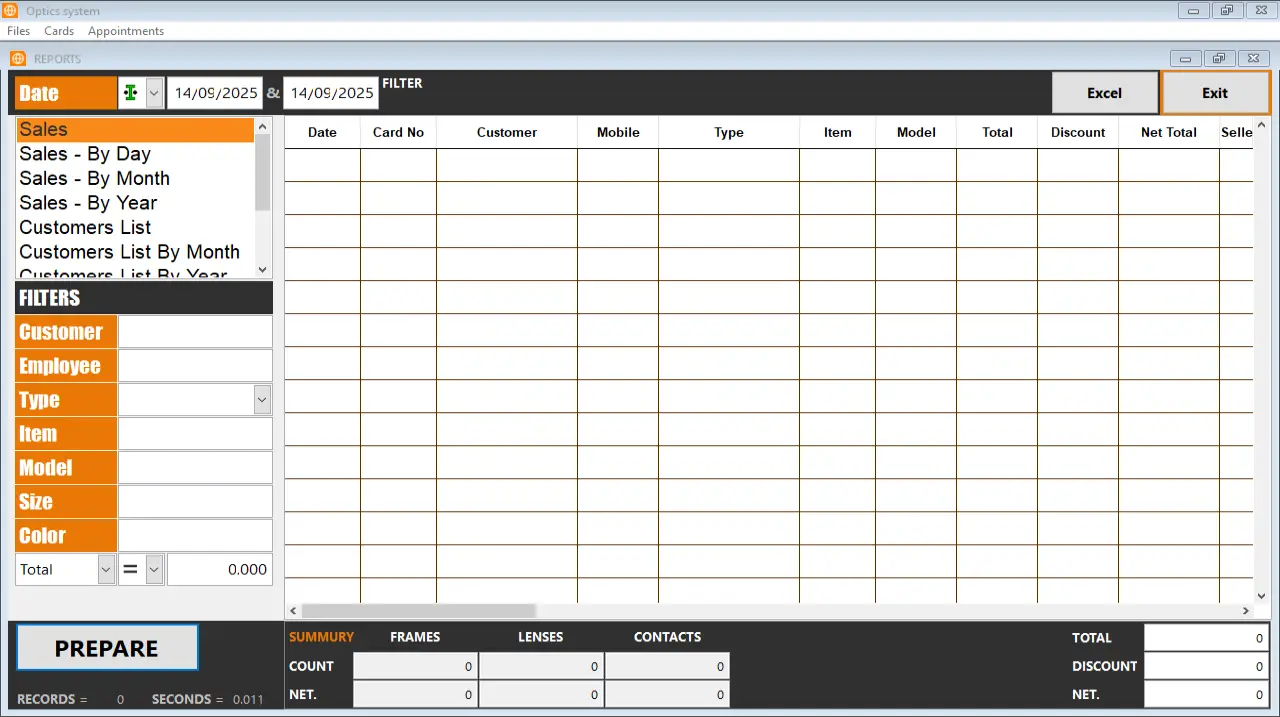This screenshot has height=717, width=1280.
Task: Export report with Excel button
Action: 1104,93
